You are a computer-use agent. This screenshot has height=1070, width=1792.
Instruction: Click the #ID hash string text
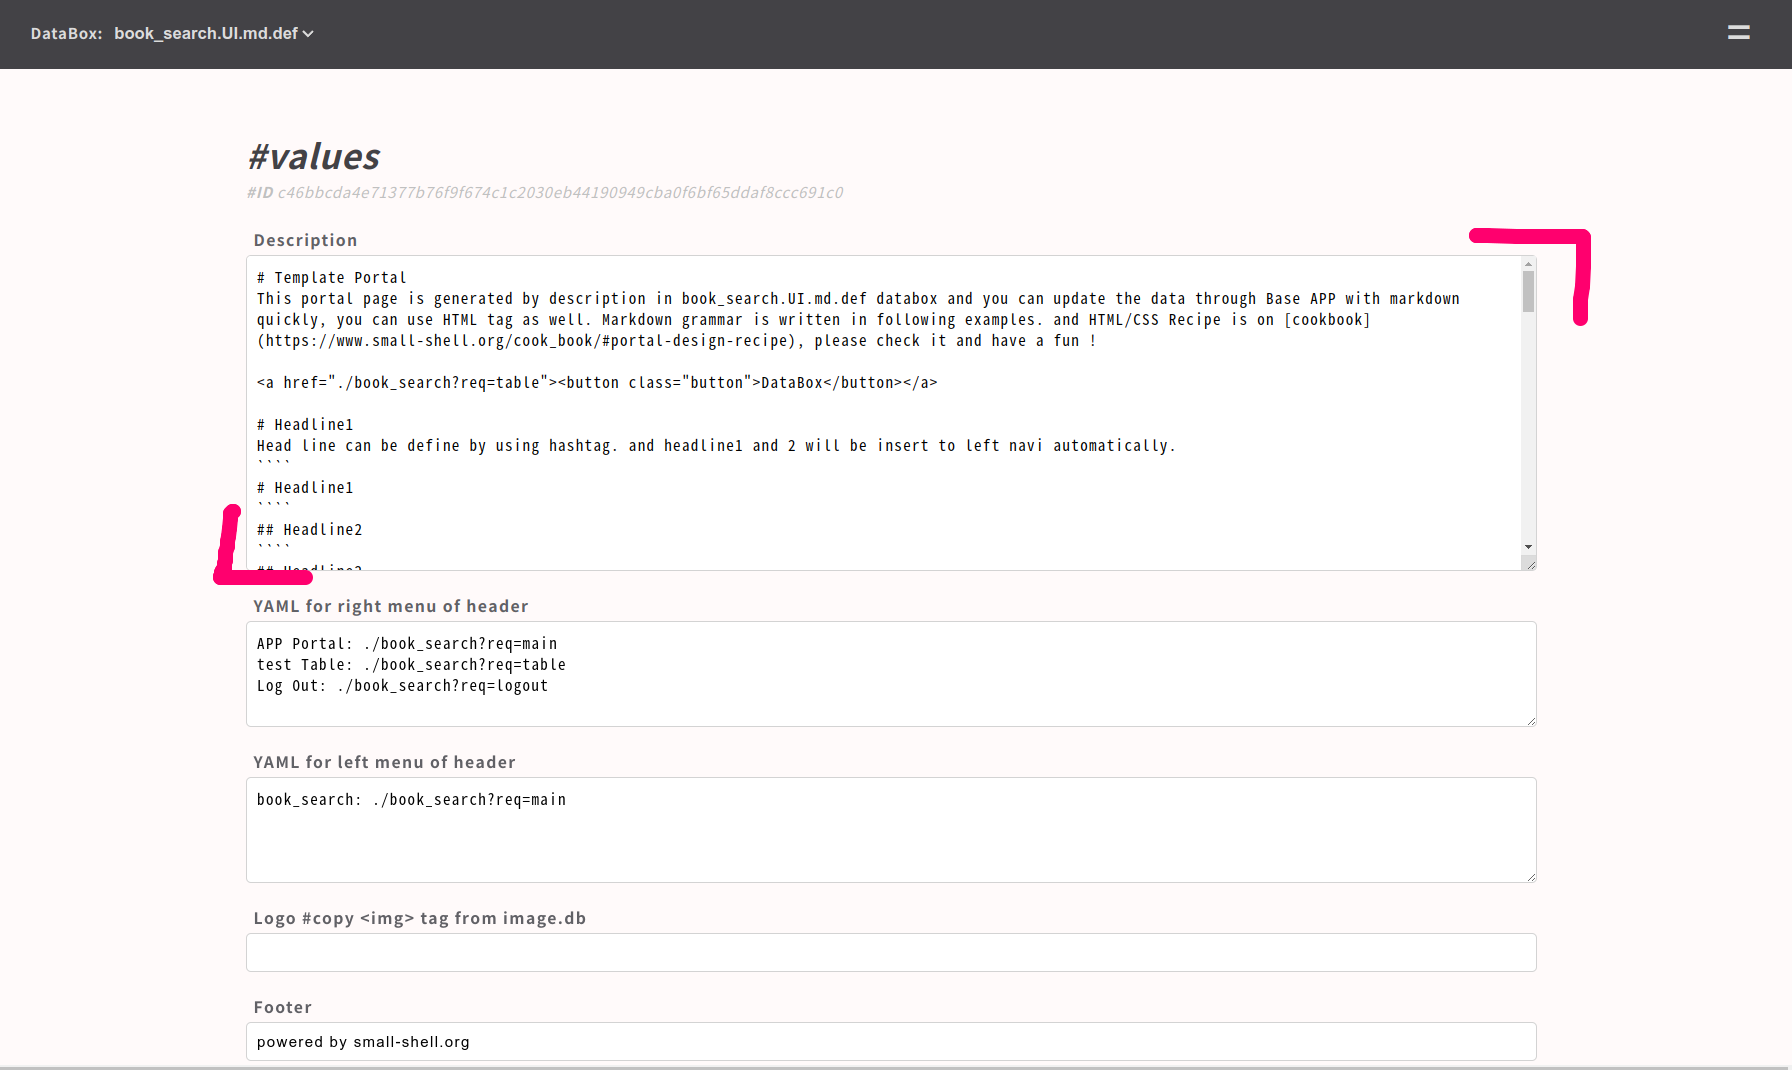(560, 192)
